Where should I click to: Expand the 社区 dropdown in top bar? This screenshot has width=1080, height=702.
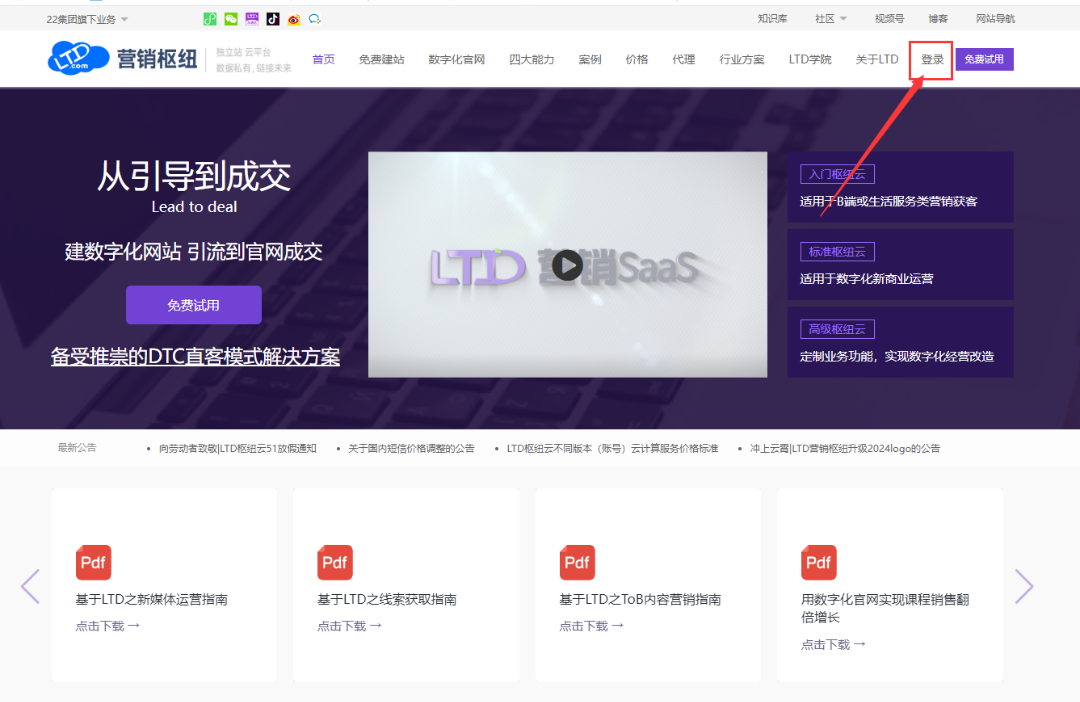click(x=831, y=19)
